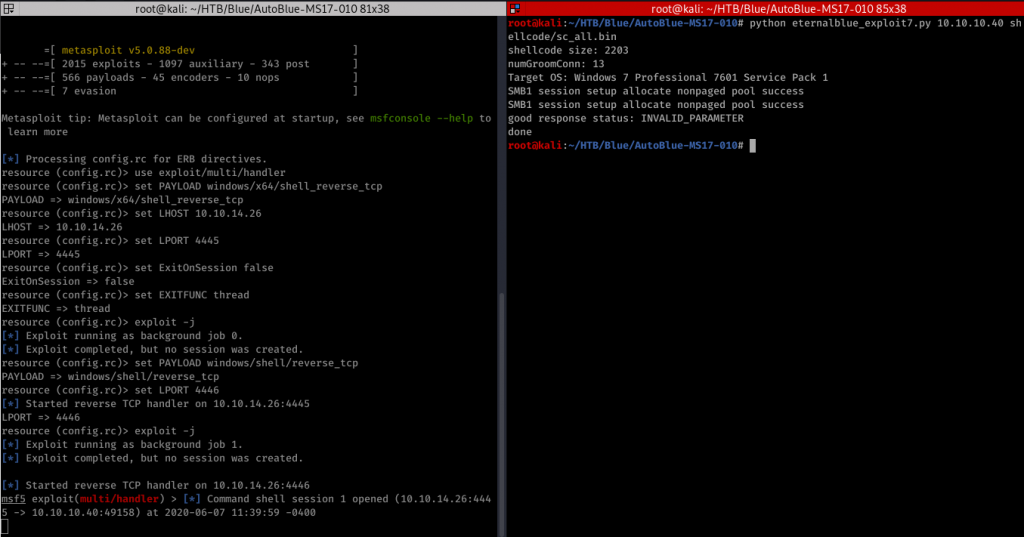Click the '10.10.10.40:49158' session timestamp line
The height and width of the screenshot is (537, 1024).
[x=159, y=513]
